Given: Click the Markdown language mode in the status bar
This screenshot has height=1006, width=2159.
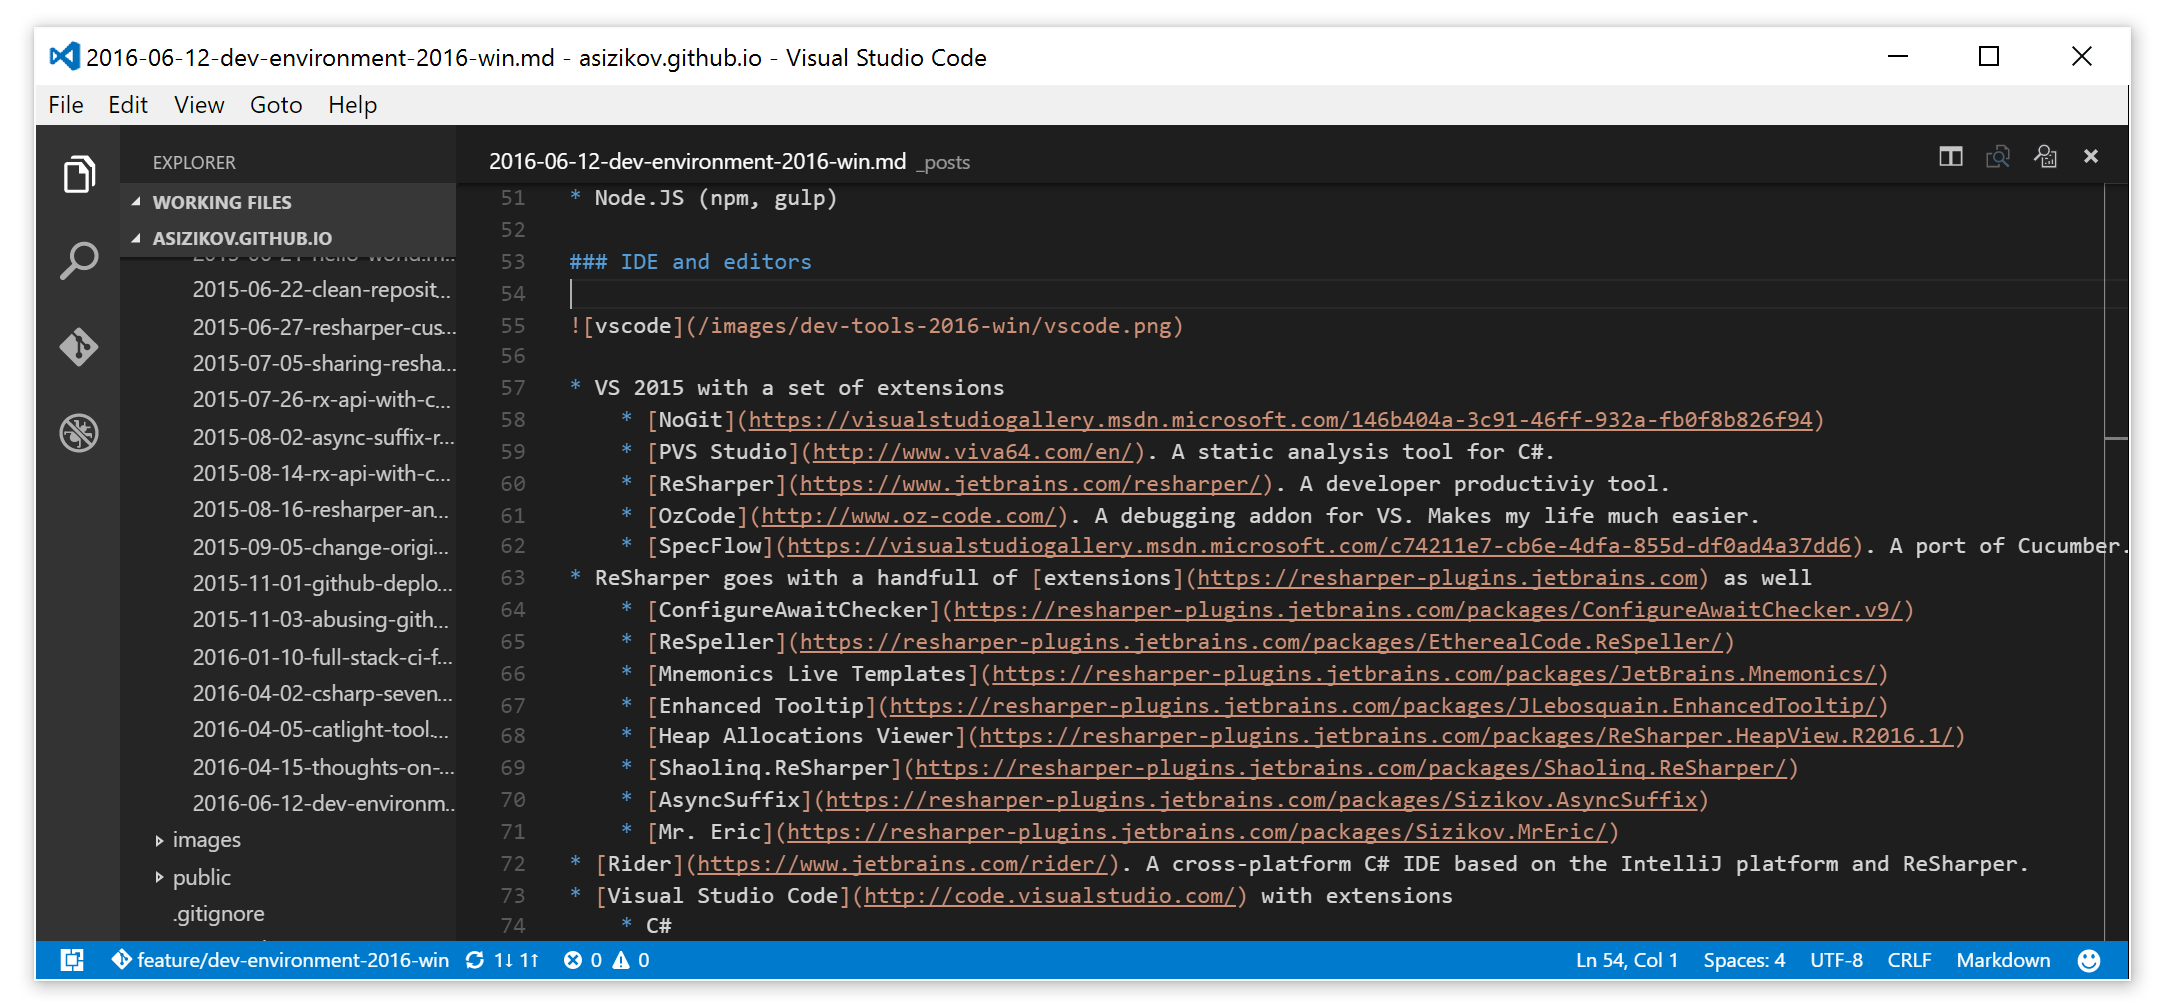Looking at the screenshot, I should [x=2003, y=960].
